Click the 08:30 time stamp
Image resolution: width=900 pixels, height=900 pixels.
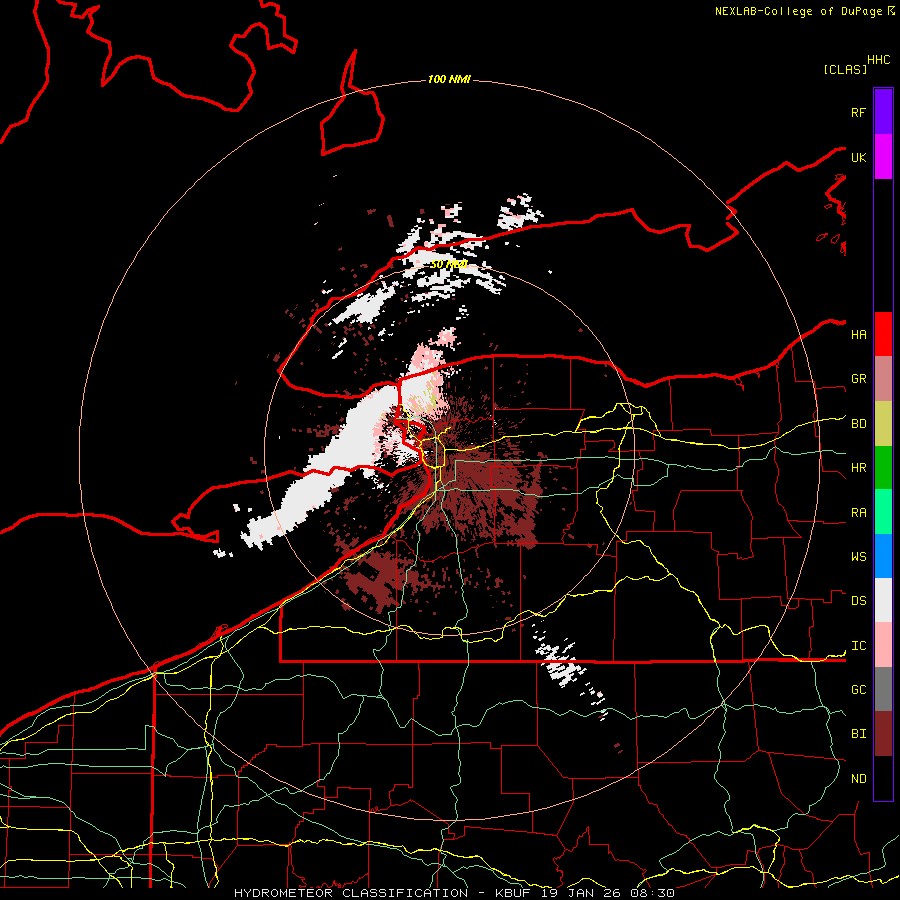click(x=651, y=893)
